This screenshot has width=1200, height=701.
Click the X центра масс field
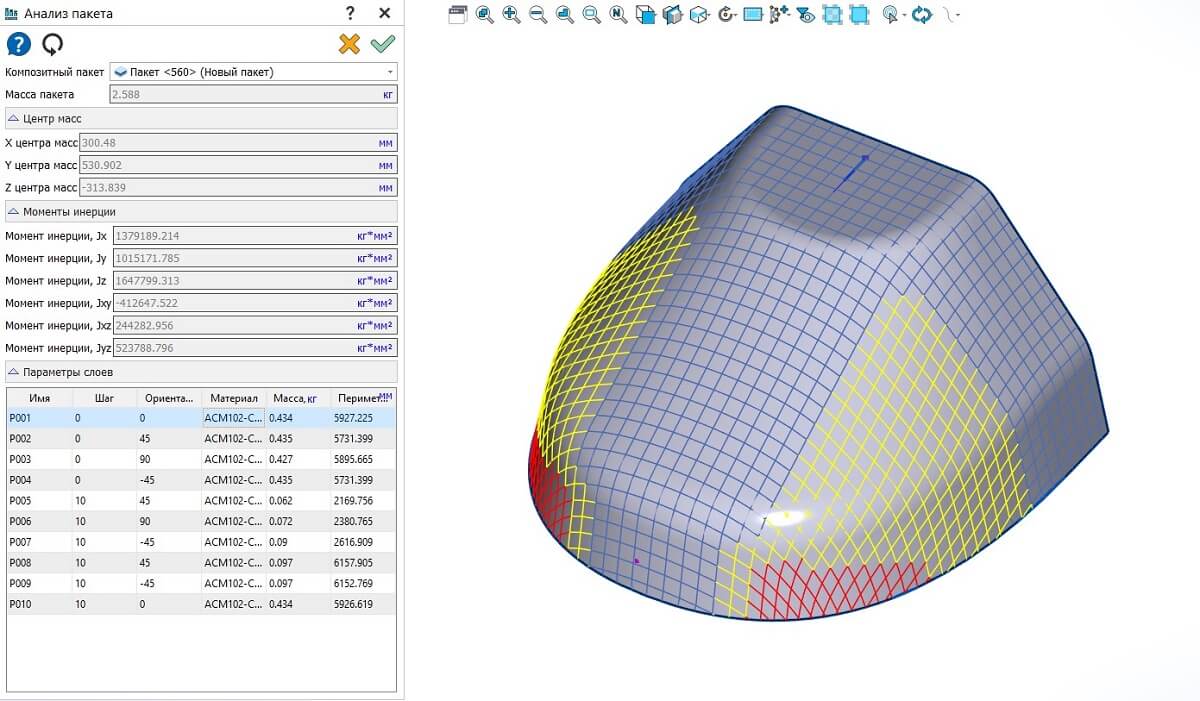coord(238,142)
